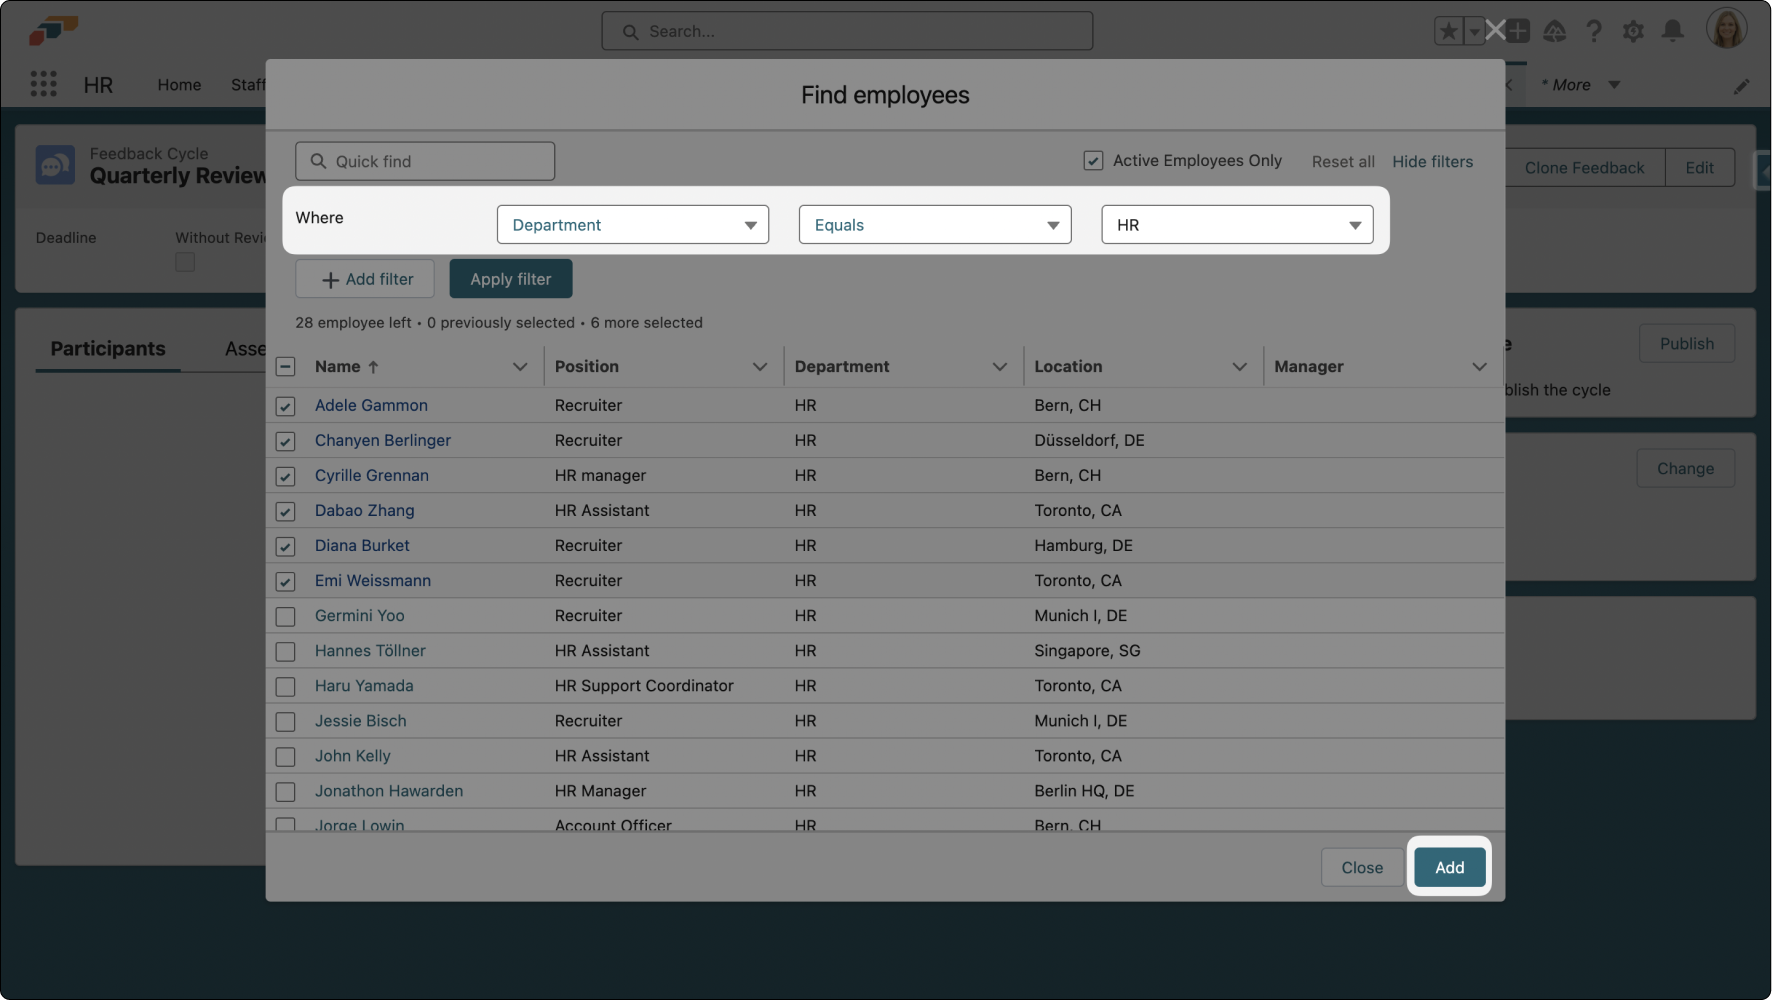Click the Hide filters link

click(x=1432, y=162)
